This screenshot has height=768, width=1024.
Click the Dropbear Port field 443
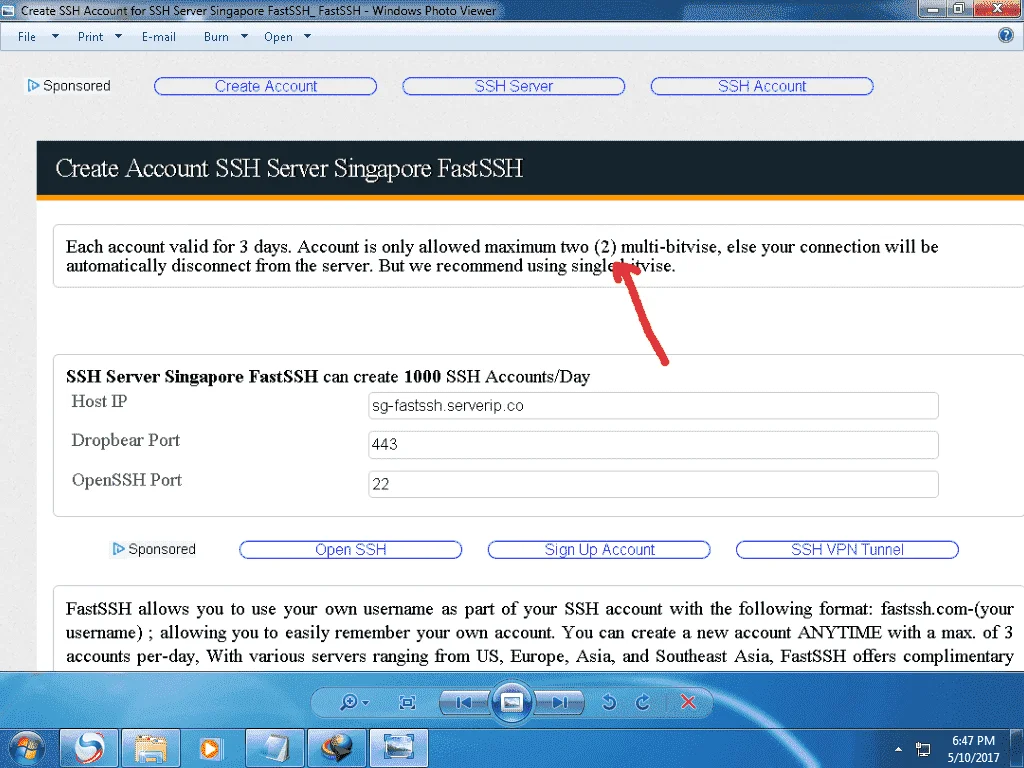pyautogui.click(x=653, y=445)
